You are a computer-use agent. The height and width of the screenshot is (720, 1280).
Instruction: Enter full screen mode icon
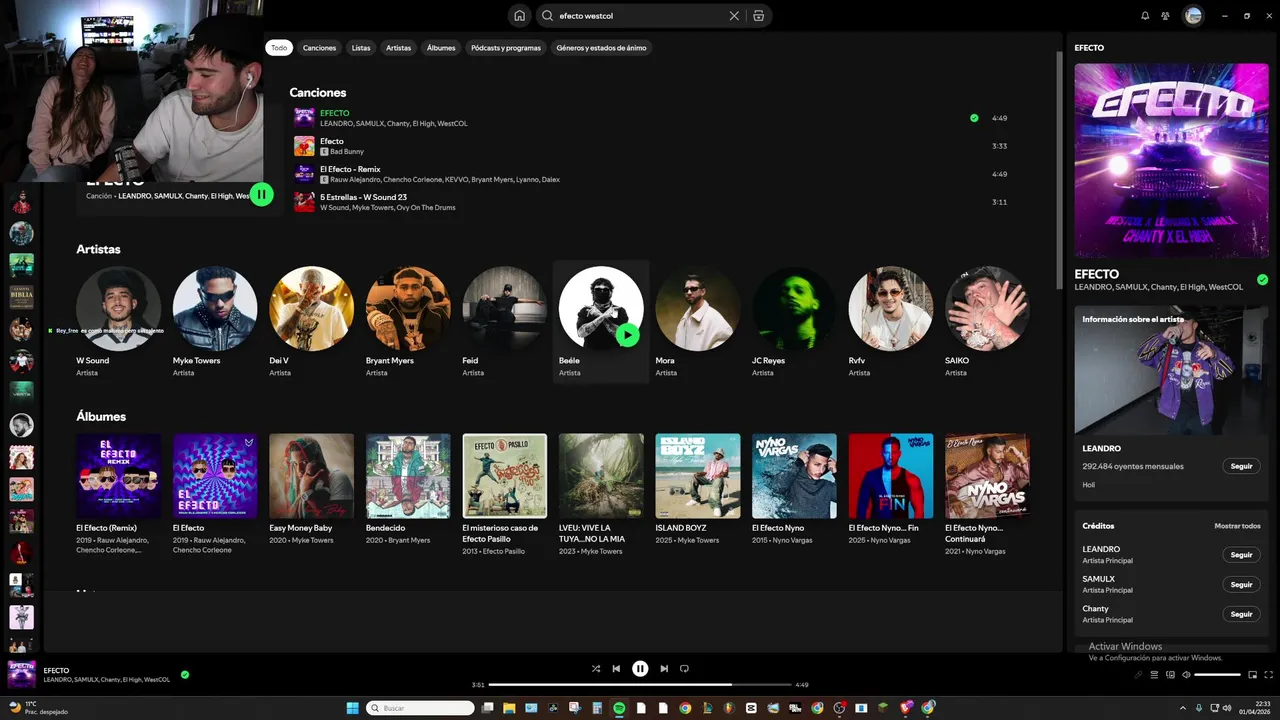tap(1268, 675)
